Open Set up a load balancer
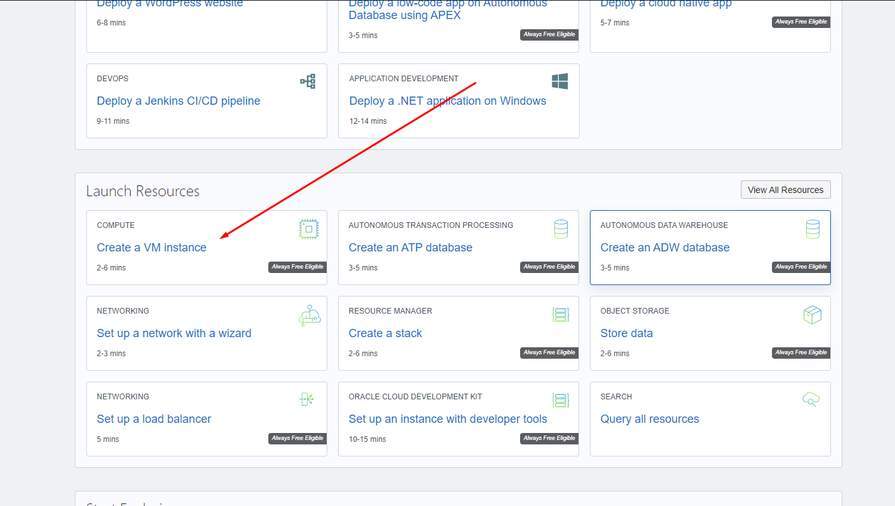Screen dimensions: 895x506 click(153, 419)
